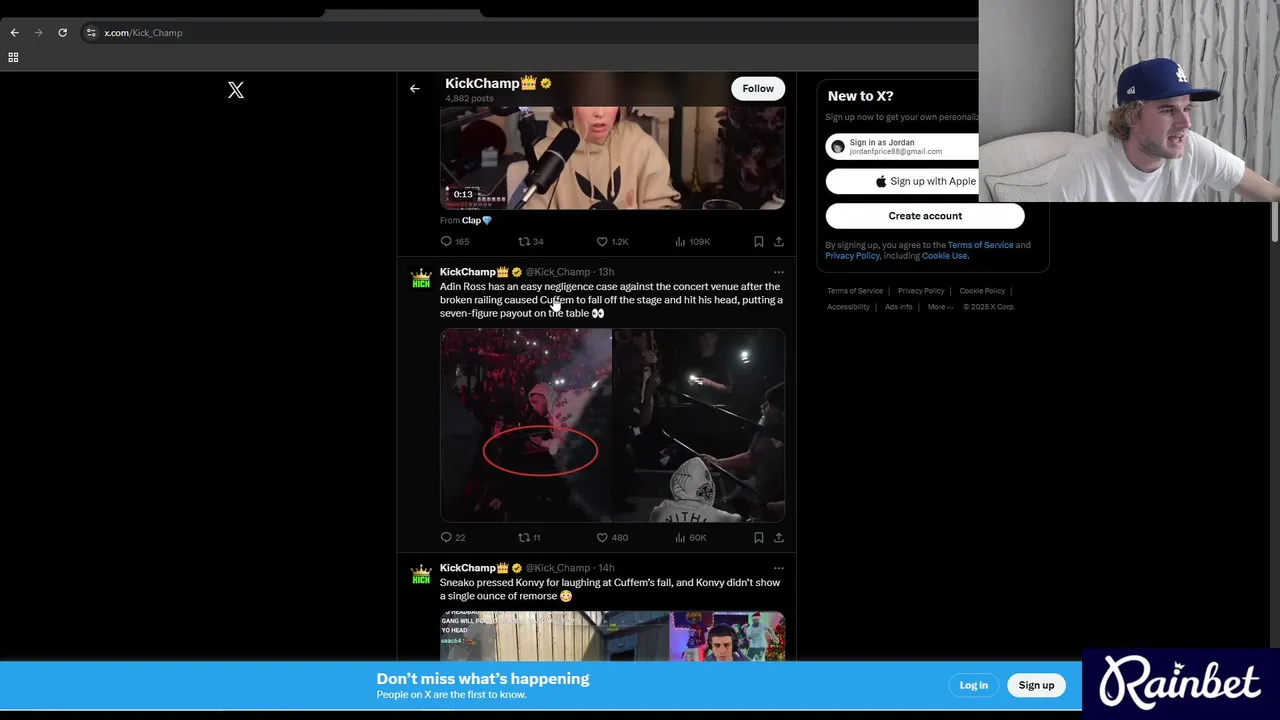Click KickChamp avatar on the Sneako post
This screenshot has width=1280, height=720.
pos(421,575)
